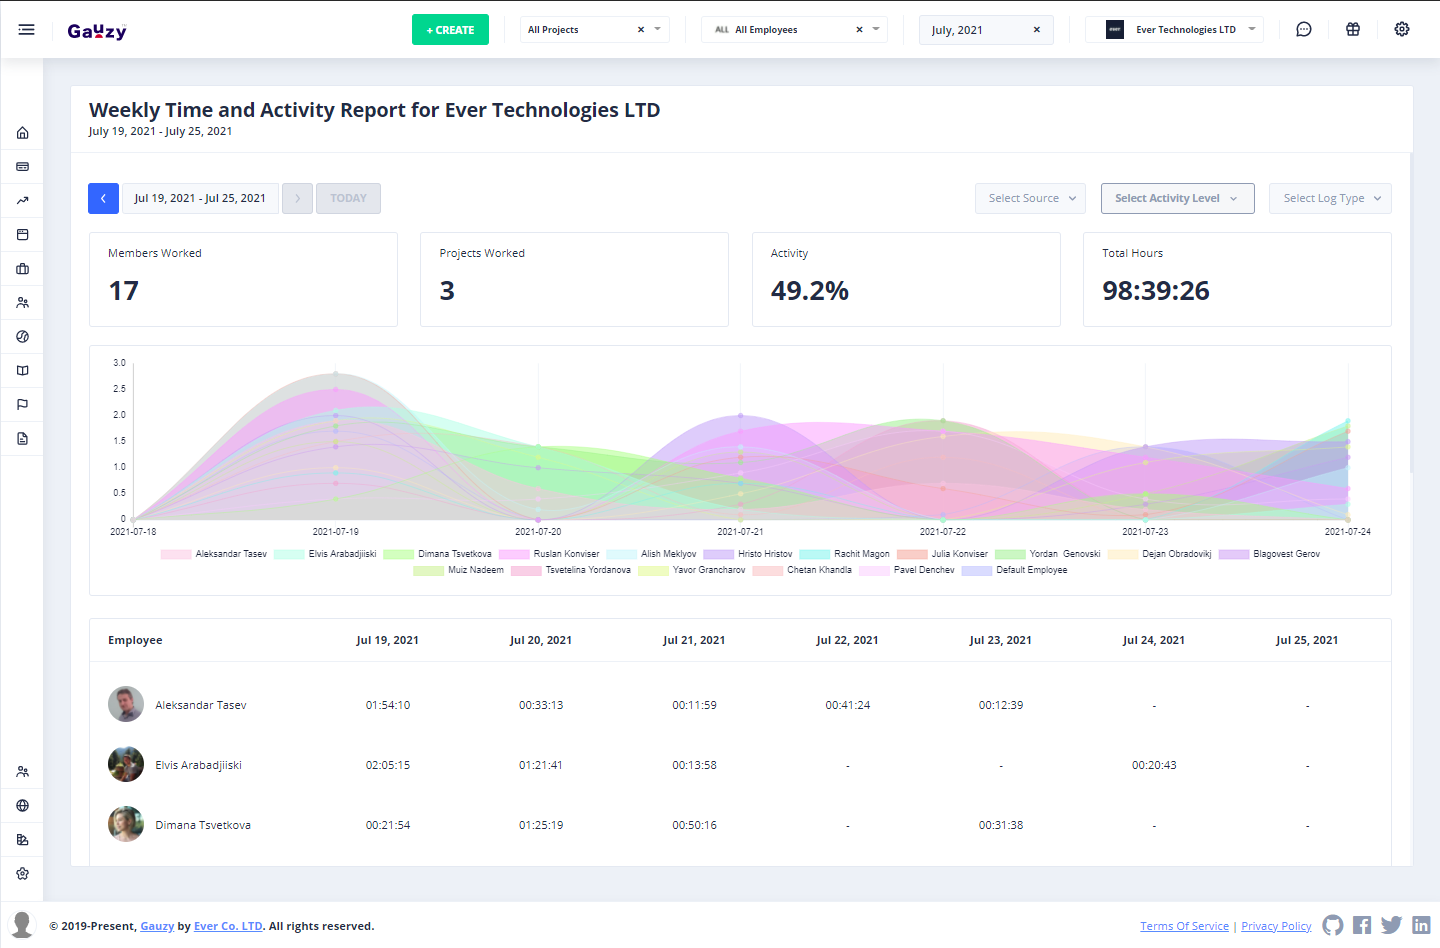Toggle Aleksandar Tasev legend series
This screenshot has width=1440, height=948.
coord(214,554)
